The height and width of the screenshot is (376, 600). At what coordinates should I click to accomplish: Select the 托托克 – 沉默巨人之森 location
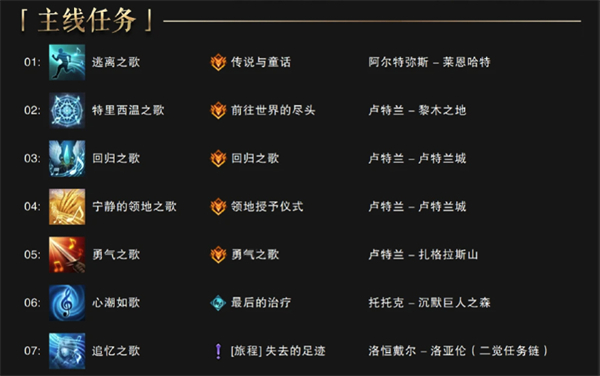[429, 303]
